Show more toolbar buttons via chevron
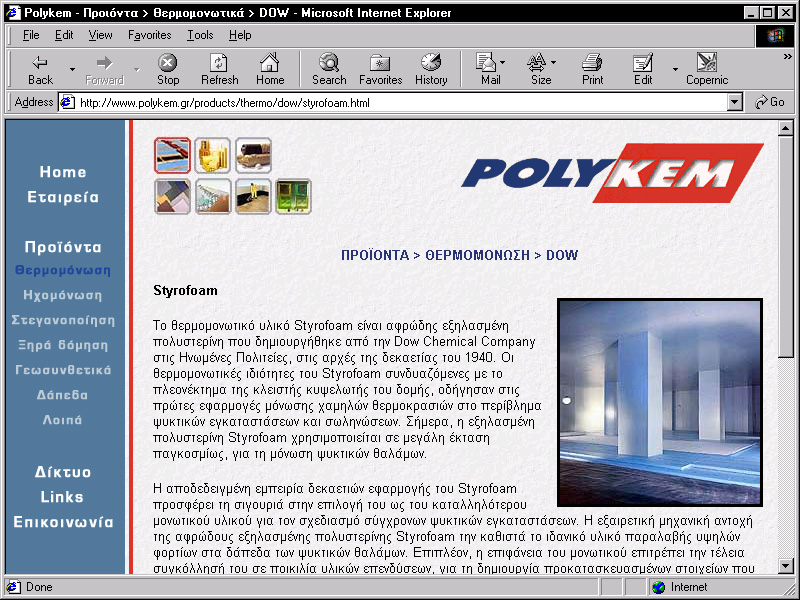Viewport: 800px width, 600px height. coord(788,57)
